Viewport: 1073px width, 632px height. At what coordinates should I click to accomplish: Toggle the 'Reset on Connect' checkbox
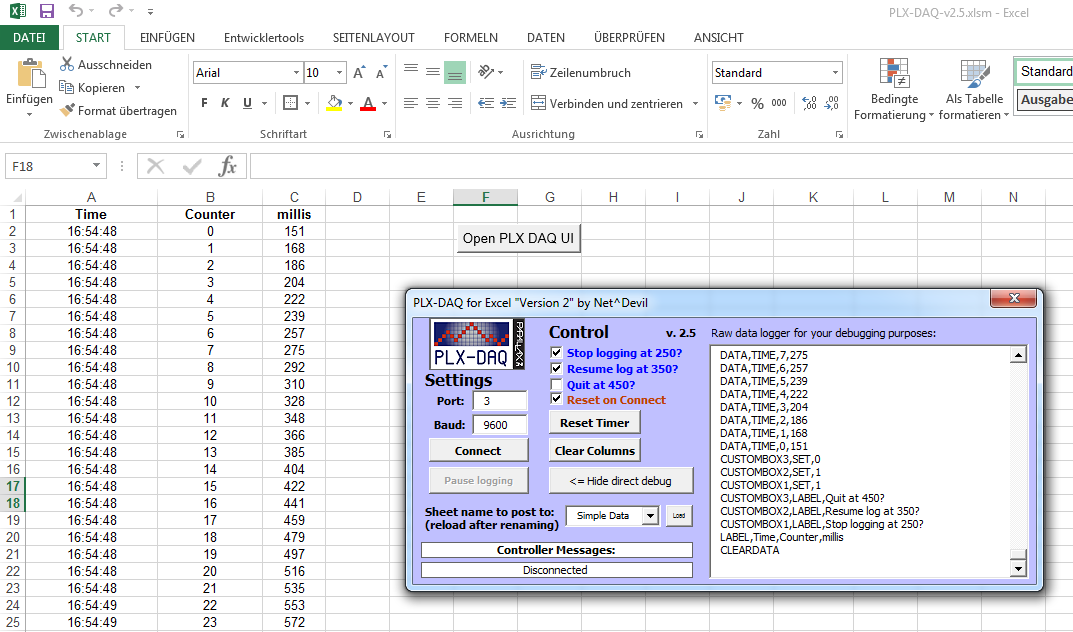click(556, 399)
